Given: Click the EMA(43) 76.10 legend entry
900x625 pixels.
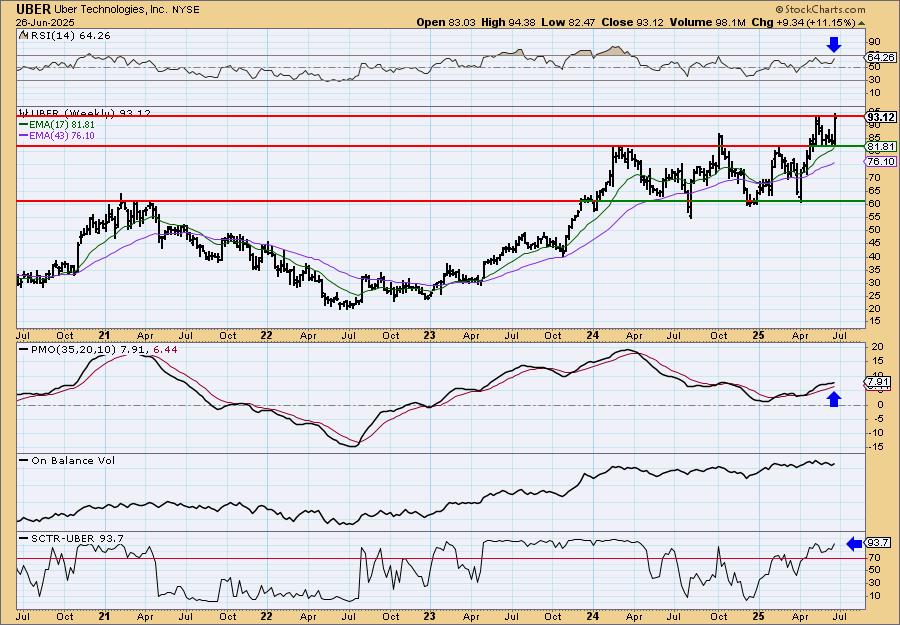Looking at the screenshot, I should point(63,136).
